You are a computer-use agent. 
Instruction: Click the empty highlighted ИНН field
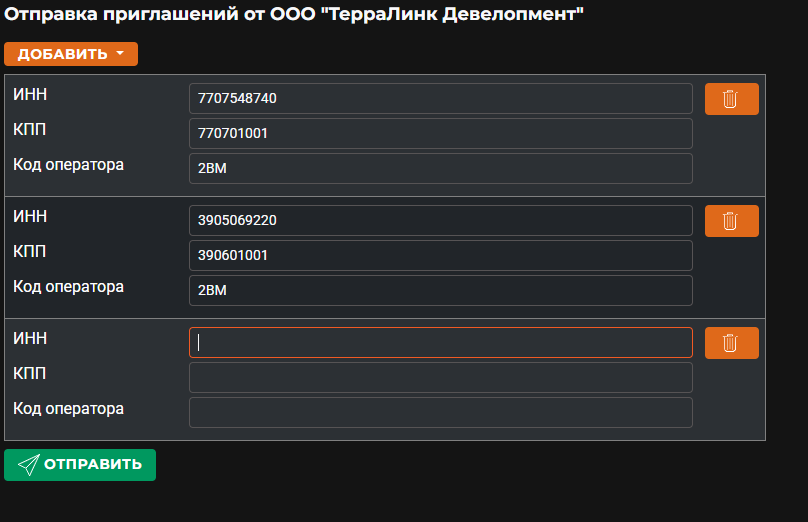[441, 343]
